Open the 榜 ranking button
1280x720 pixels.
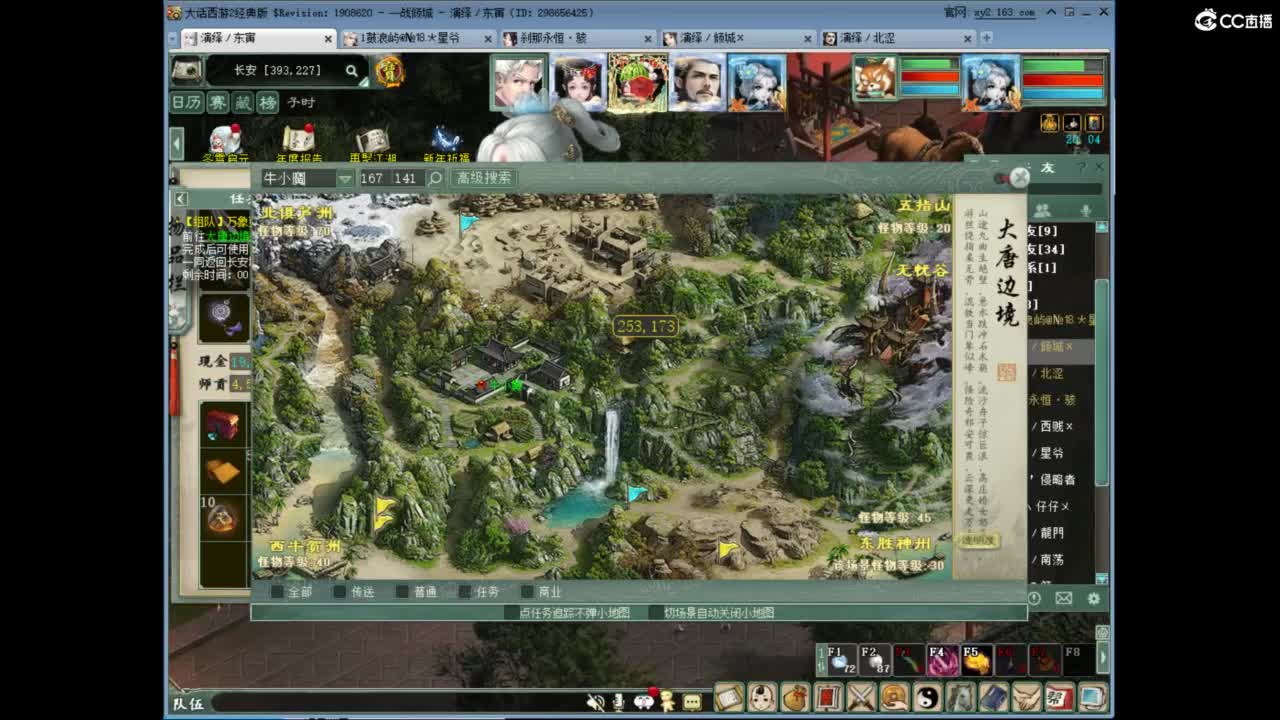[x=267, y=102]
